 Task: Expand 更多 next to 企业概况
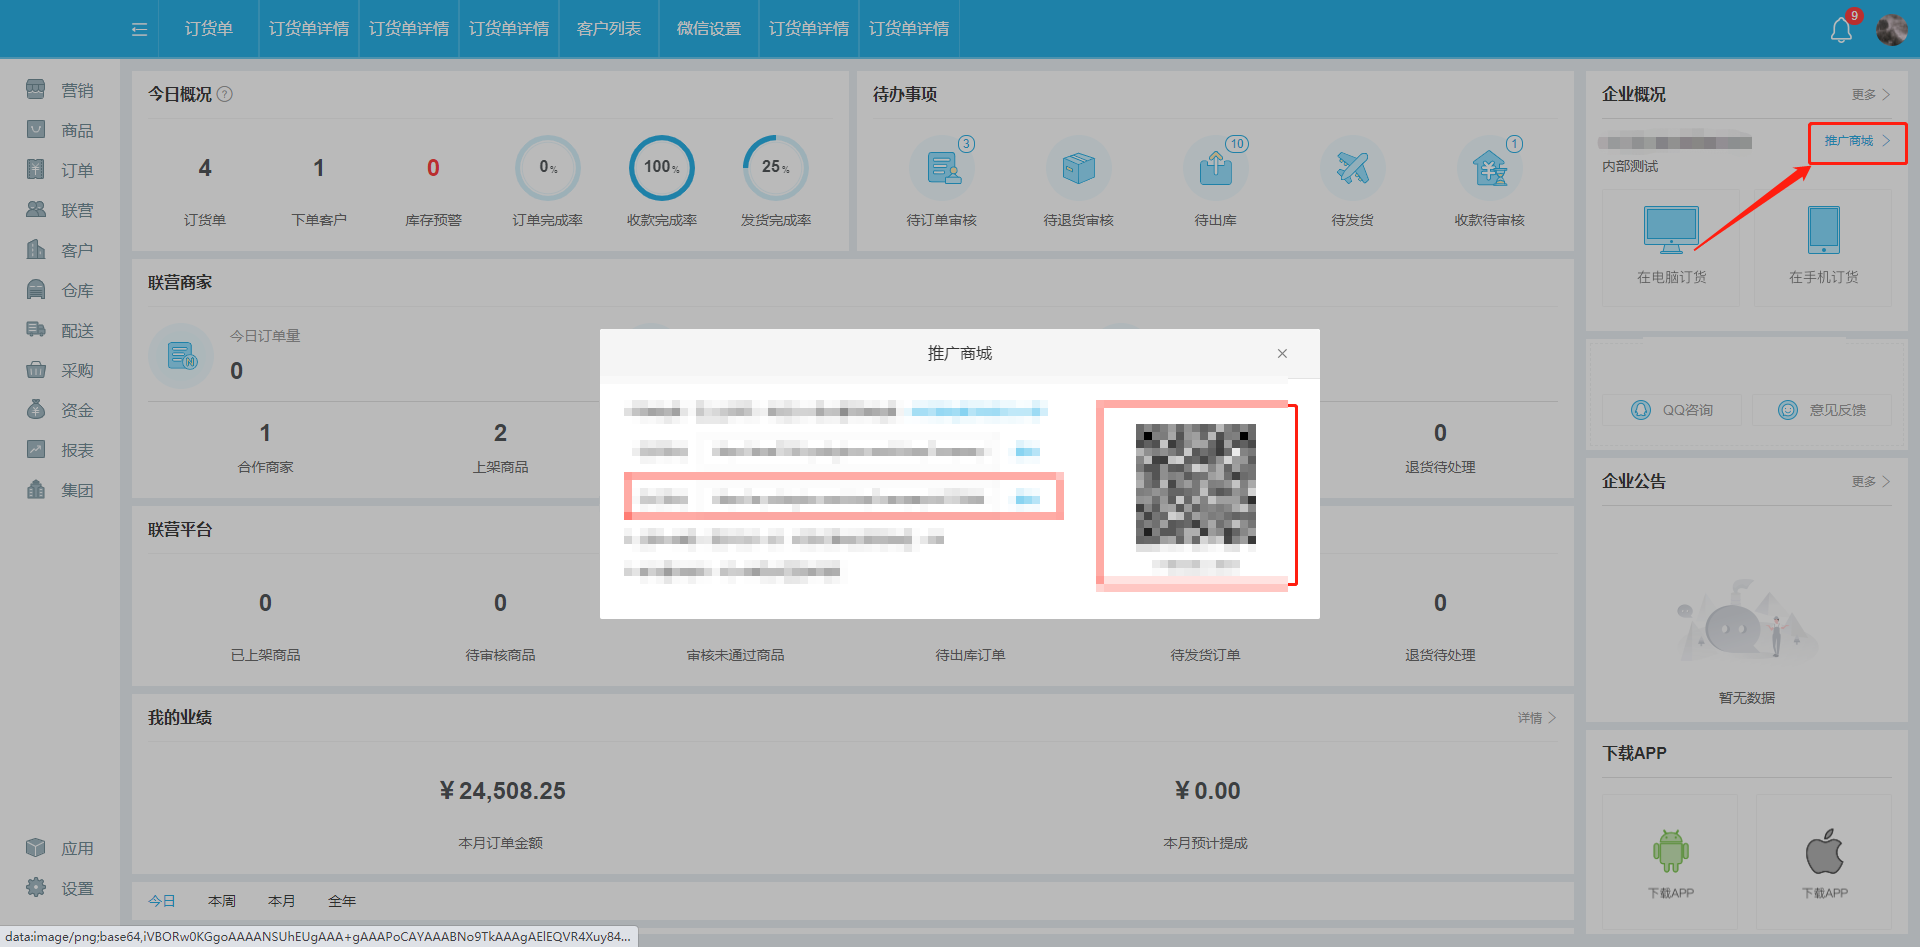[1866, 94]
